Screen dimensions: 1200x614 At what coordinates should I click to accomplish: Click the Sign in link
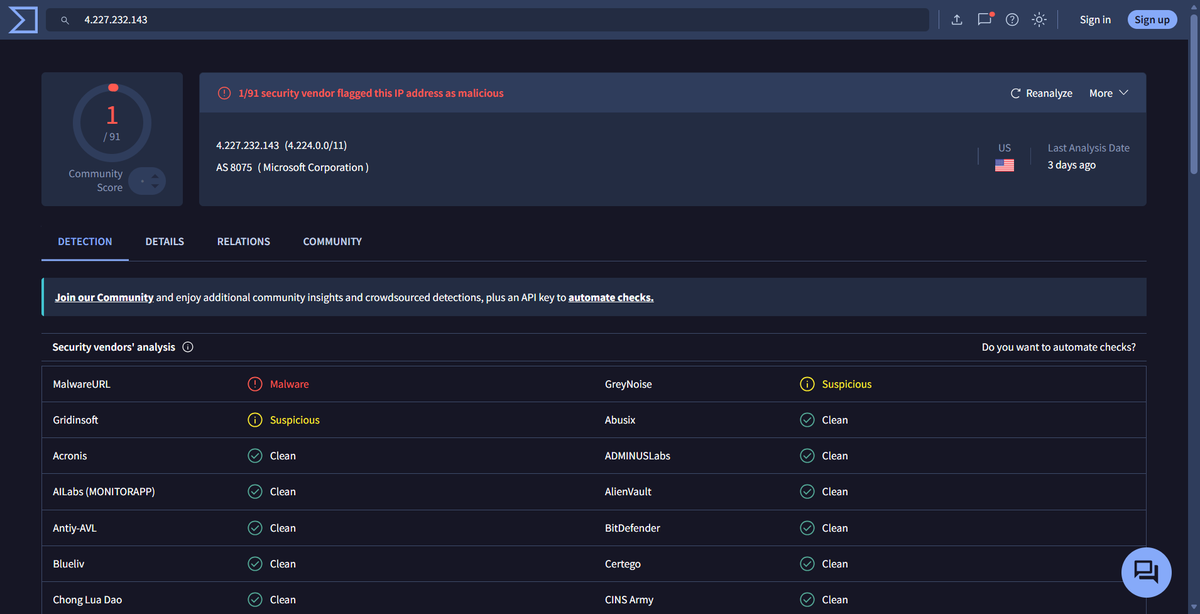[x=1095, y=20]
